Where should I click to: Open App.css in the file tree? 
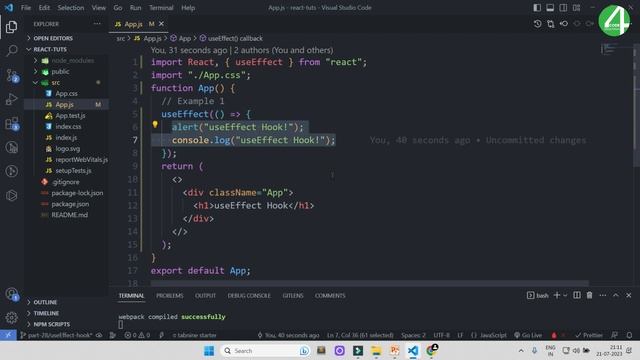tap(66, 93)
